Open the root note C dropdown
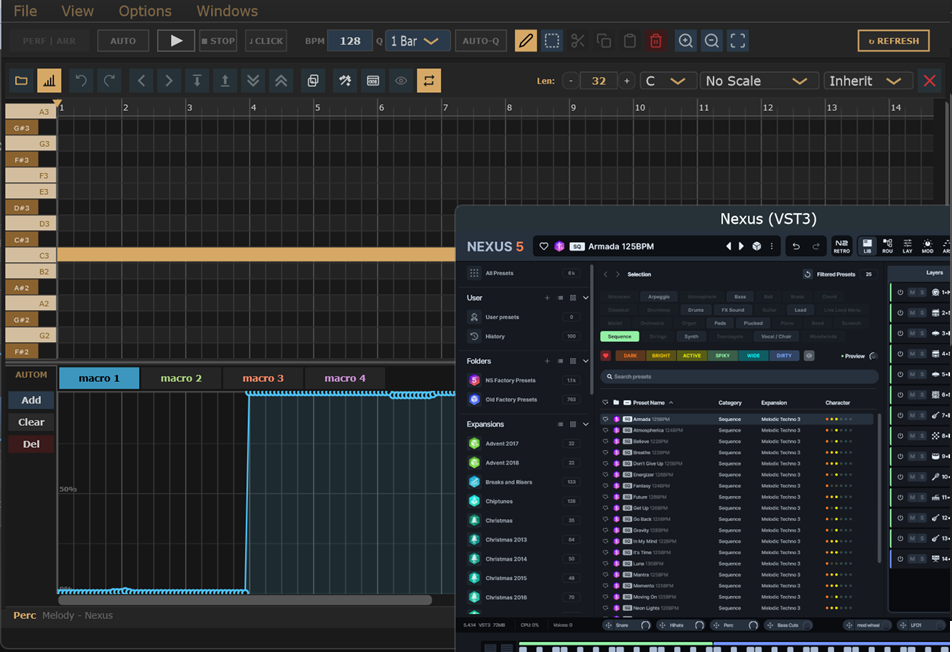This screenshot has width=952, height=652. point(667,81)
